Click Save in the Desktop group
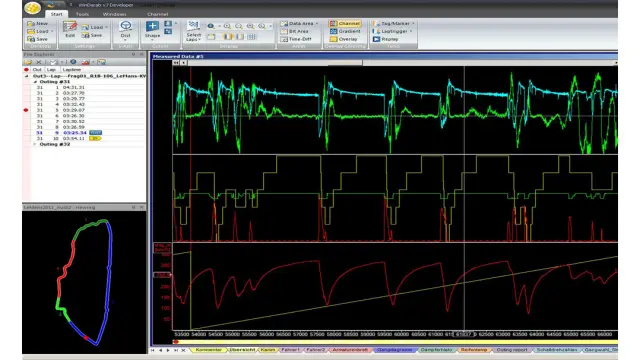The width and height of the screenshot is (640, 360). click(x=38, y=39)
